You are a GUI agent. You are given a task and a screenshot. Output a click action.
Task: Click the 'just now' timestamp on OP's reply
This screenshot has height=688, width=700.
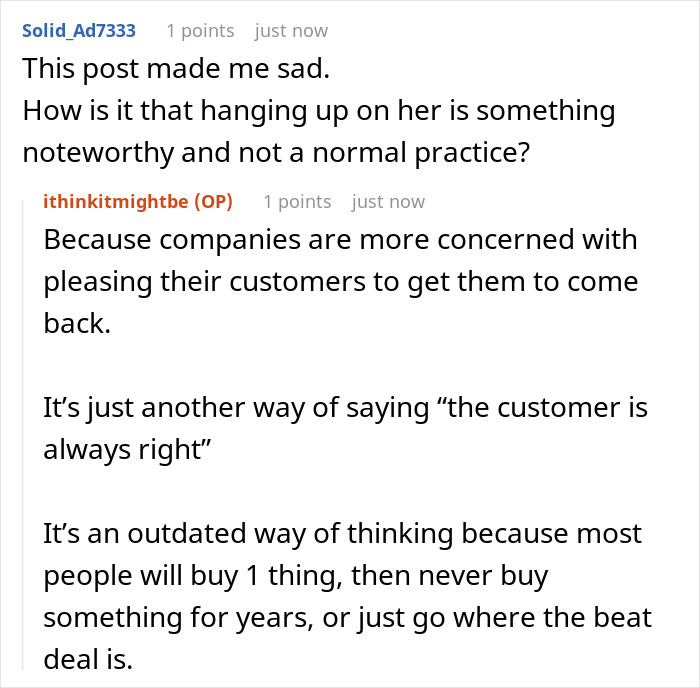pos(388,201)
